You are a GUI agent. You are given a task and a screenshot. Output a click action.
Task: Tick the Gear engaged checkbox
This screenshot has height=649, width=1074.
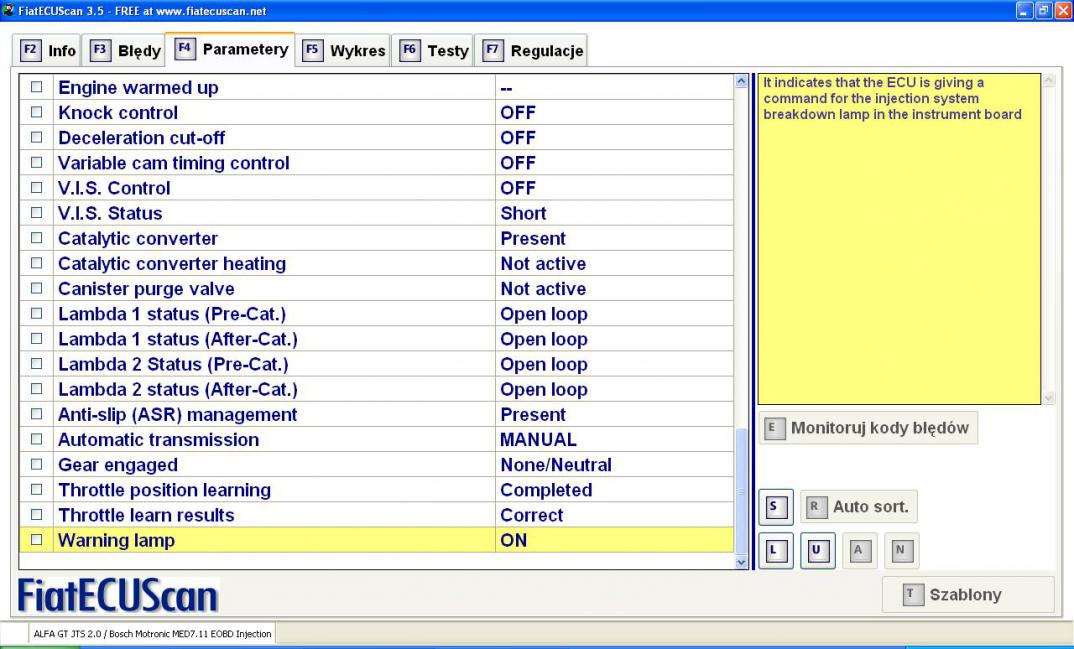click(36, 465)
